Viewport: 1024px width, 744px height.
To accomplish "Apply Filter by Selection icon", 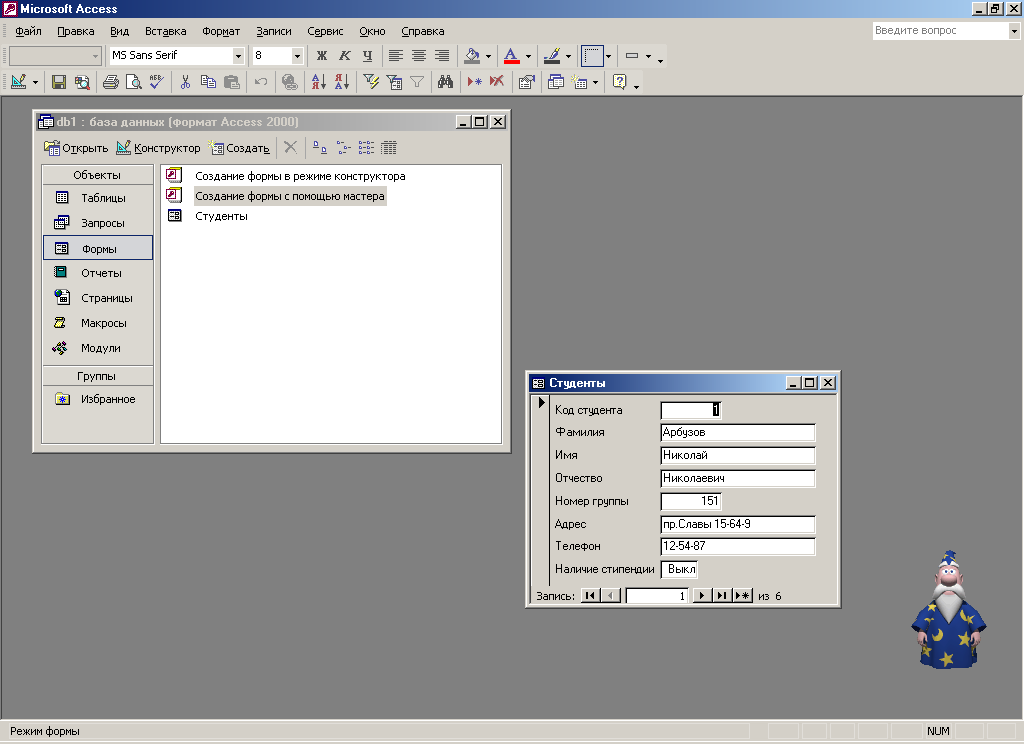I will 371,82.
